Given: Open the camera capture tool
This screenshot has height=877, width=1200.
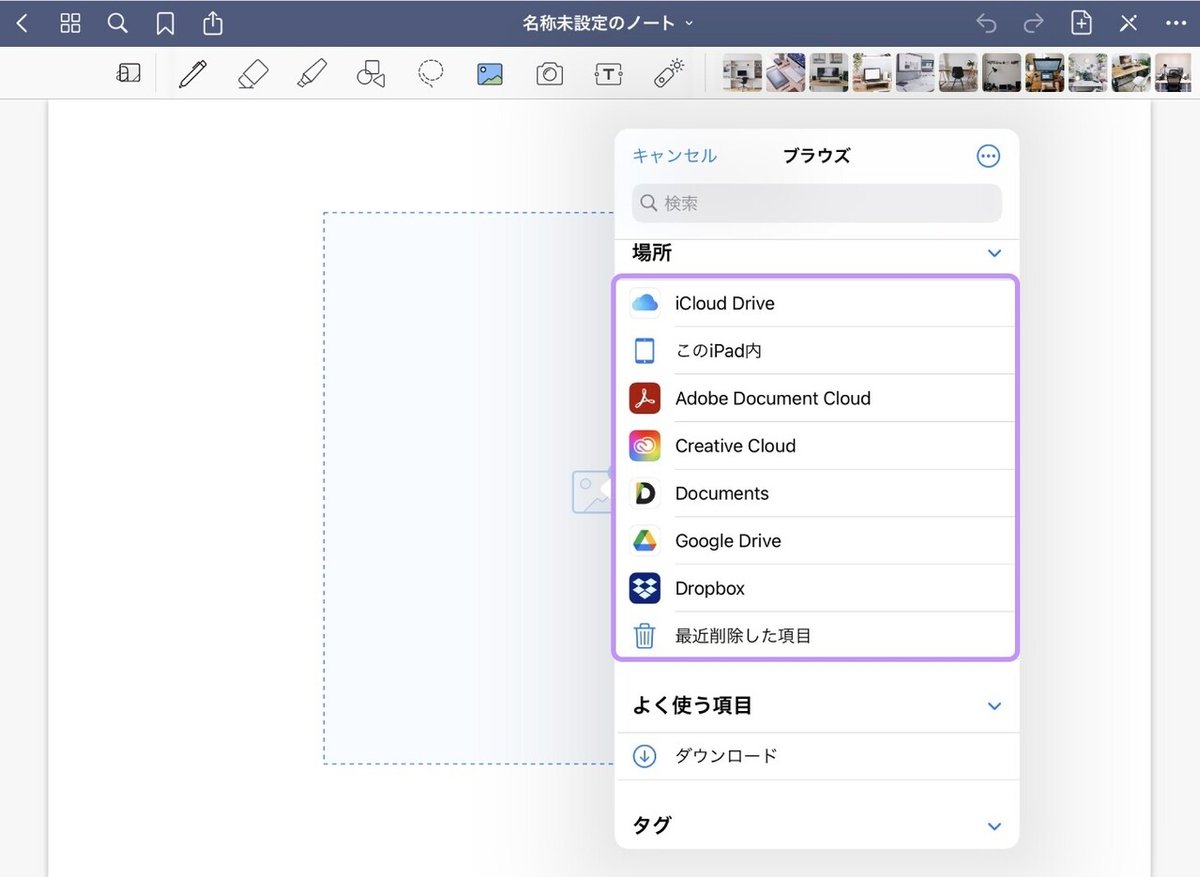Looking at the screenshot, I should [548, 72].
